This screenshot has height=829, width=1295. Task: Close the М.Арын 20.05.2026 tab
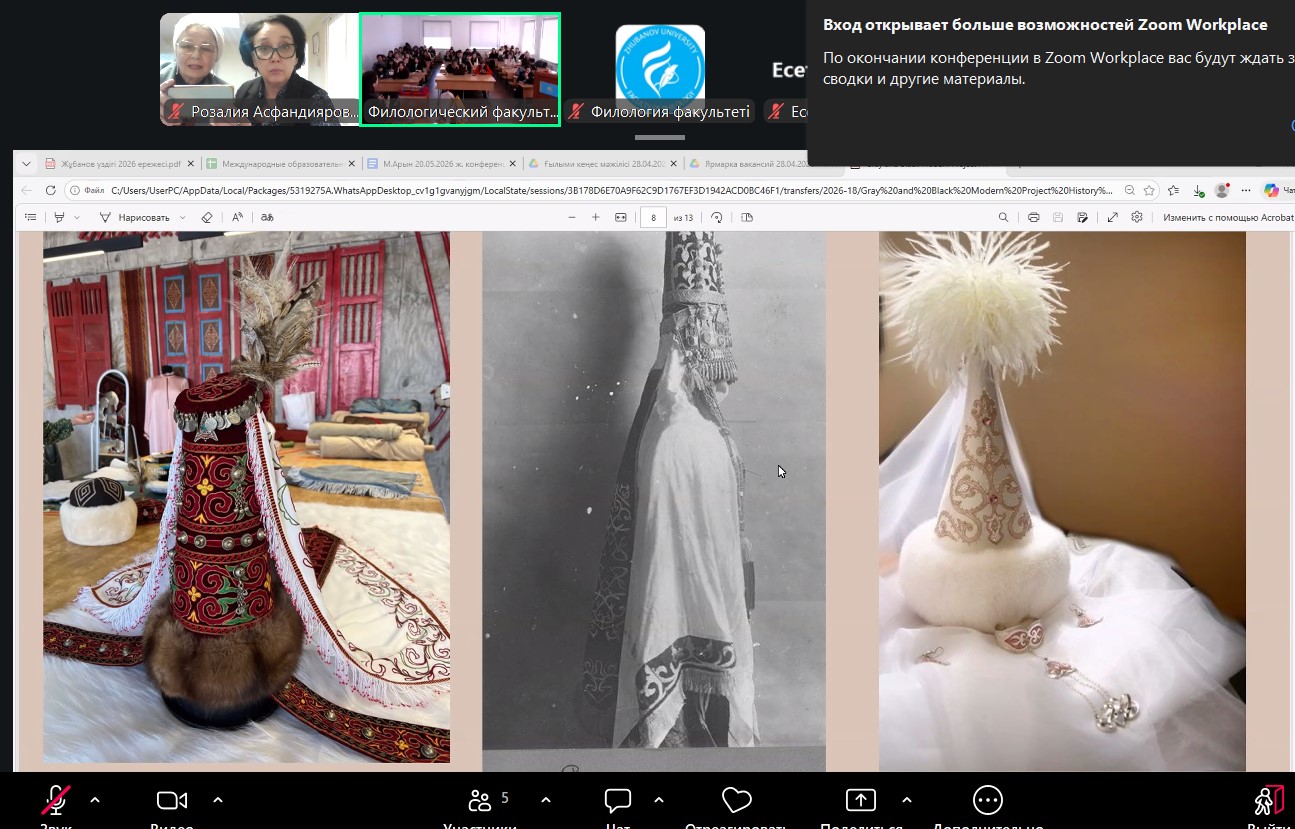(x=513, y=164)
